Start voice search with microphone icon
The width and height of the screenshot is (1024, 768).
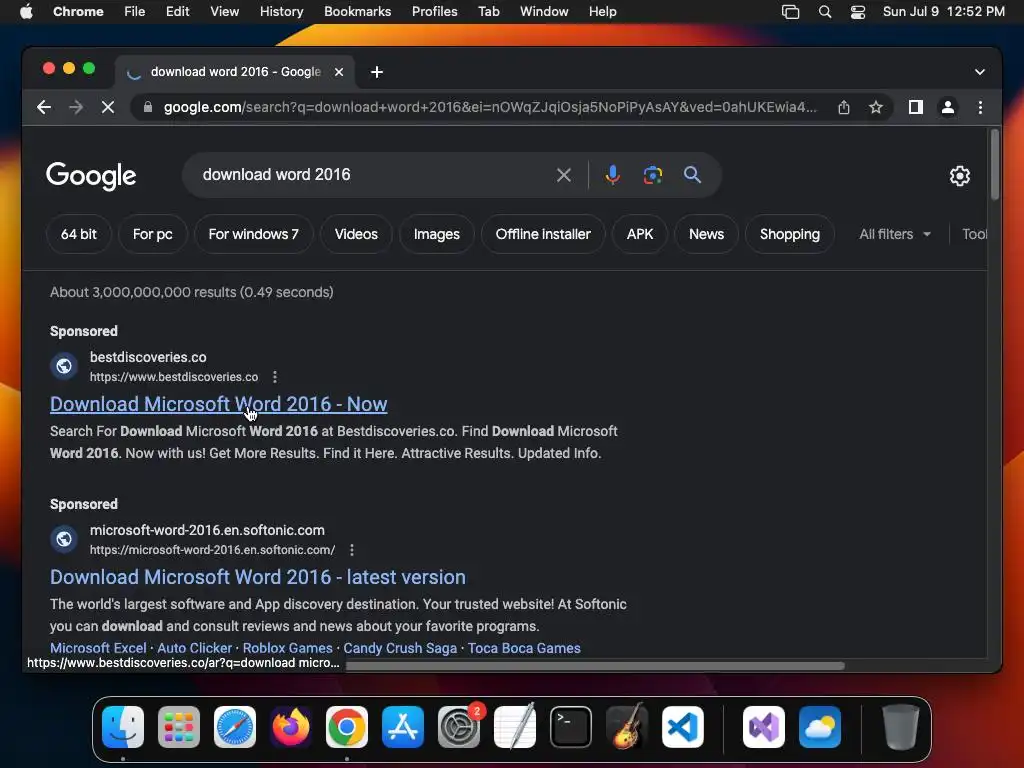click(x=613, y=175)
